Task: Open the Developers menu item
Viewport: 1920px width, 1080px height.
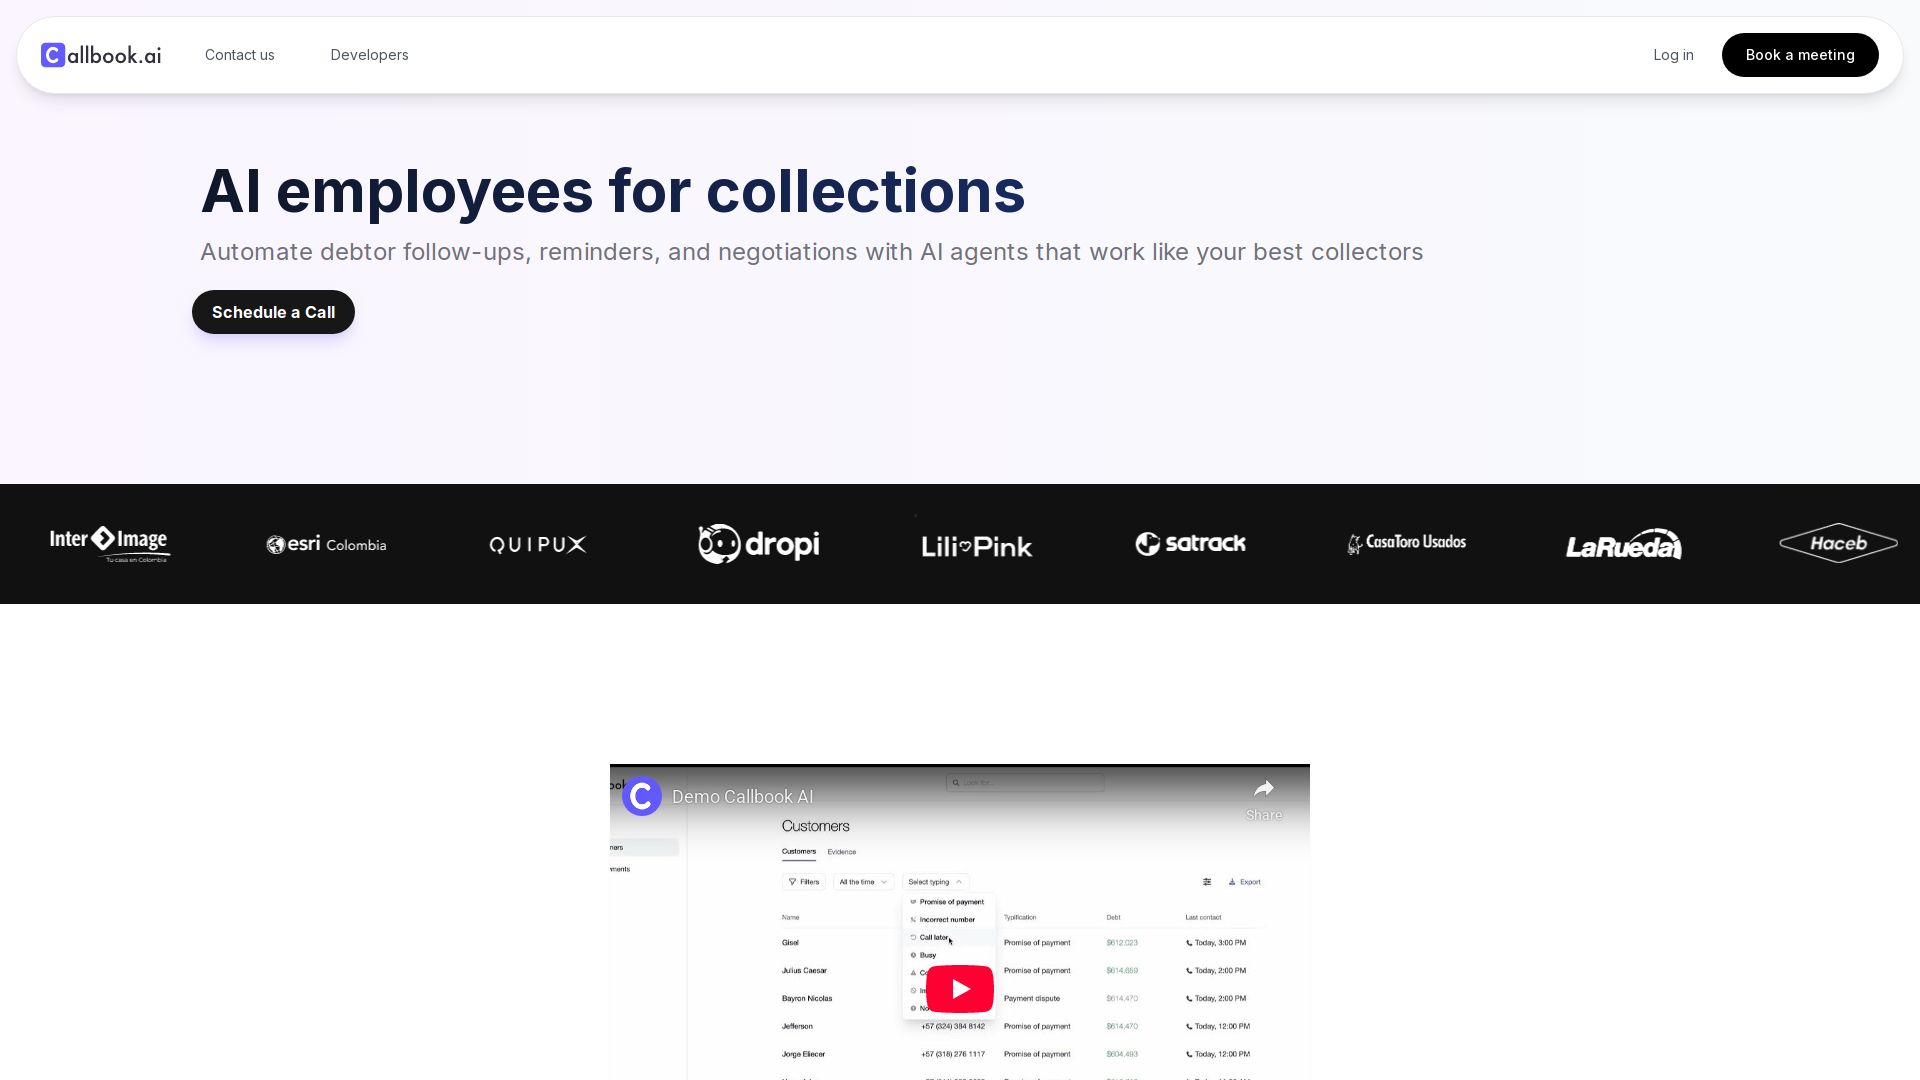Action: (369, 55)
